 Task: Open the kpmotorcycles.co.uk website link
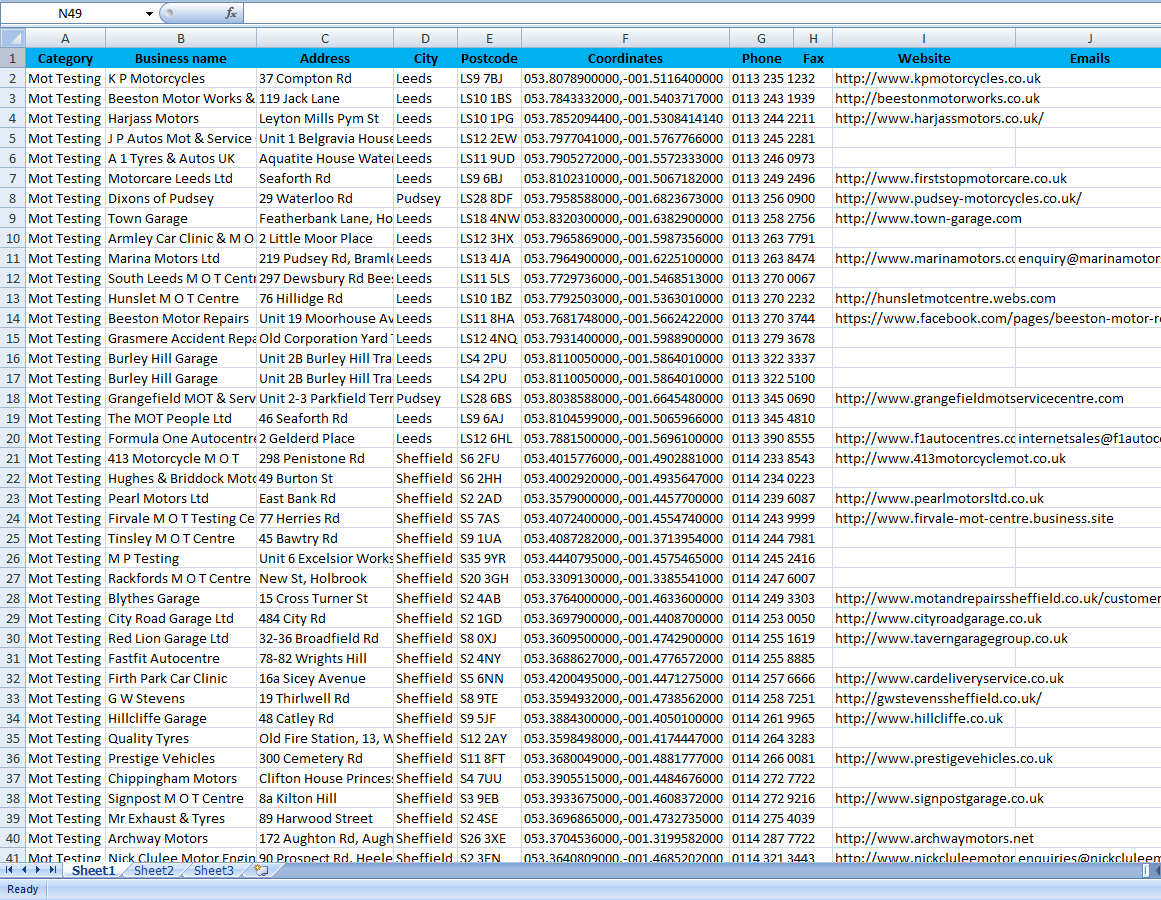pyautogui.click(x=937, y=78)
